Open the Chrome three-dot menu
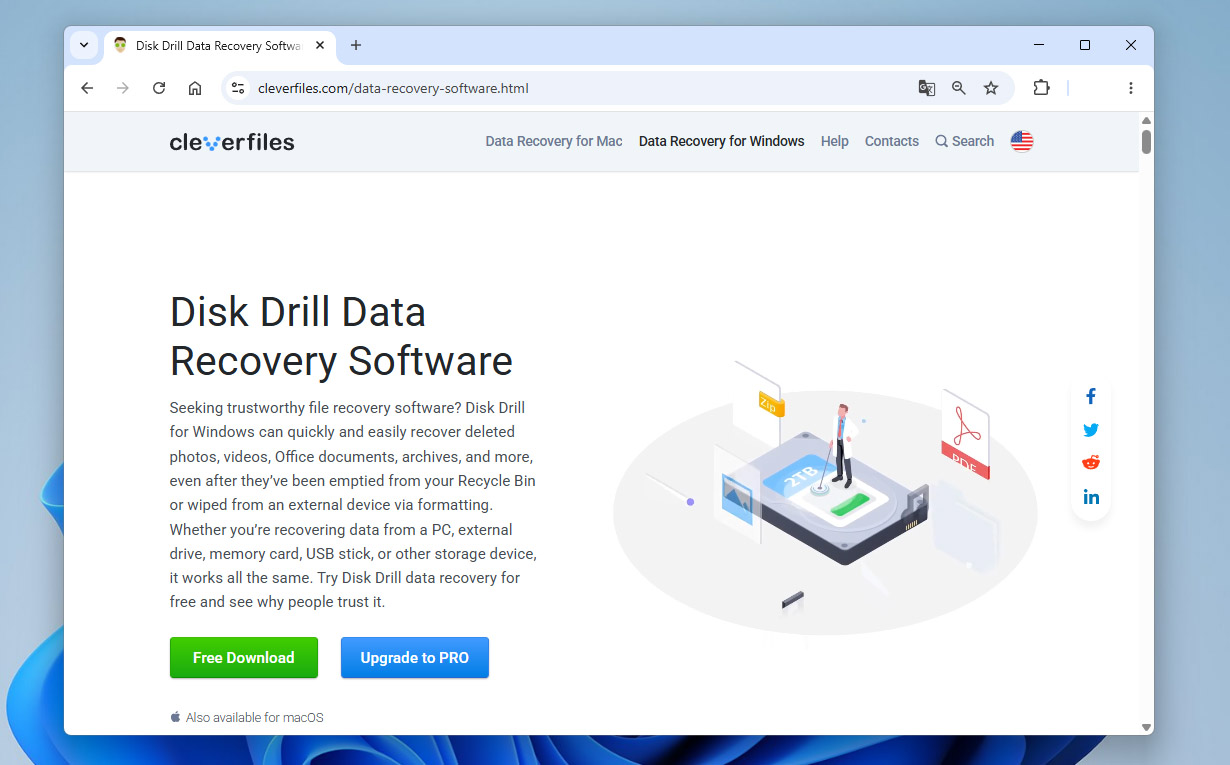This screenshot has height=765, width=1230. (x=1131, y=88)
